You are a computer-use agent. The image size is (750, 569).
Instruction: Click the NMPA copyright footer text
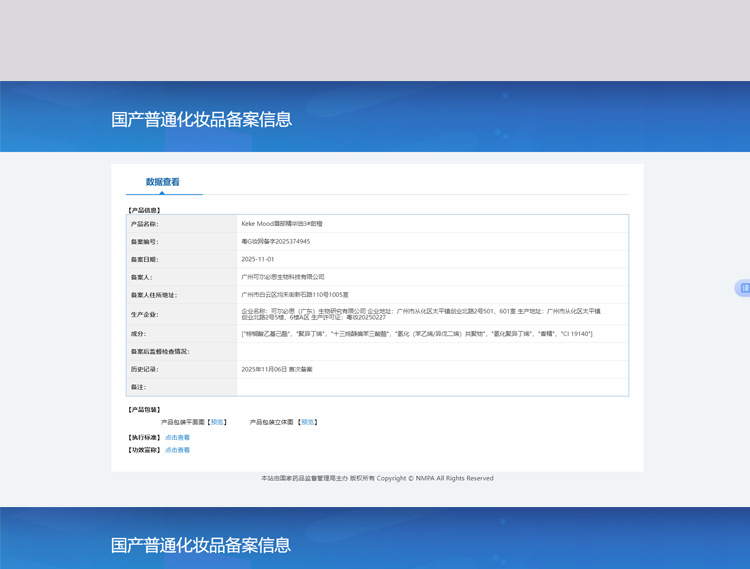(x=377, y=478)
